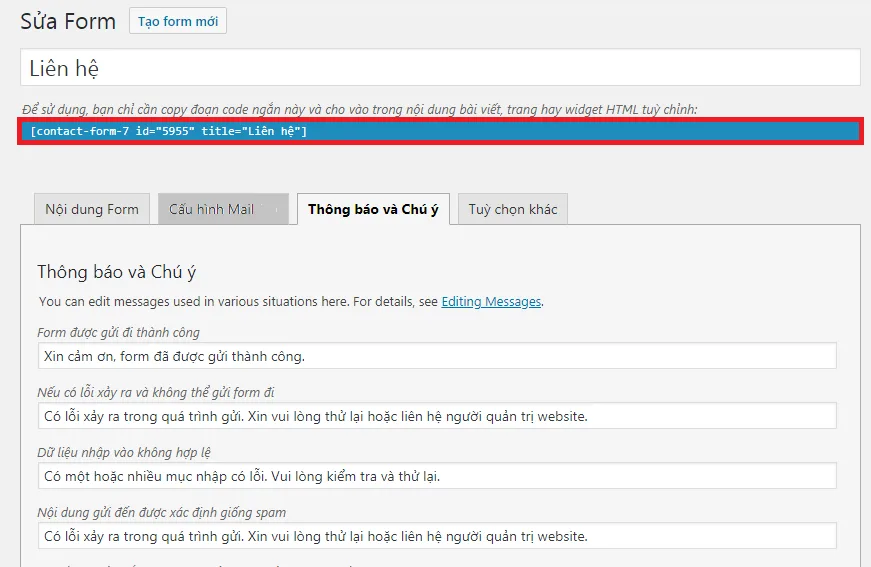Click the "Để sử dụng" shortcode instruction text
871x567 pixels.
click(x=360, y=108)
